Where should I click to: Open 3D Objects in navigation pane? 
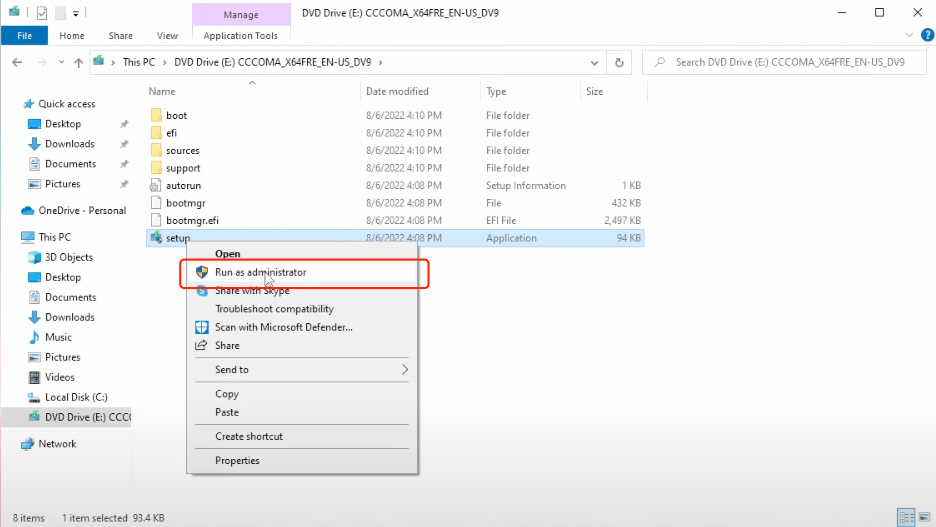tap(69, 257)
